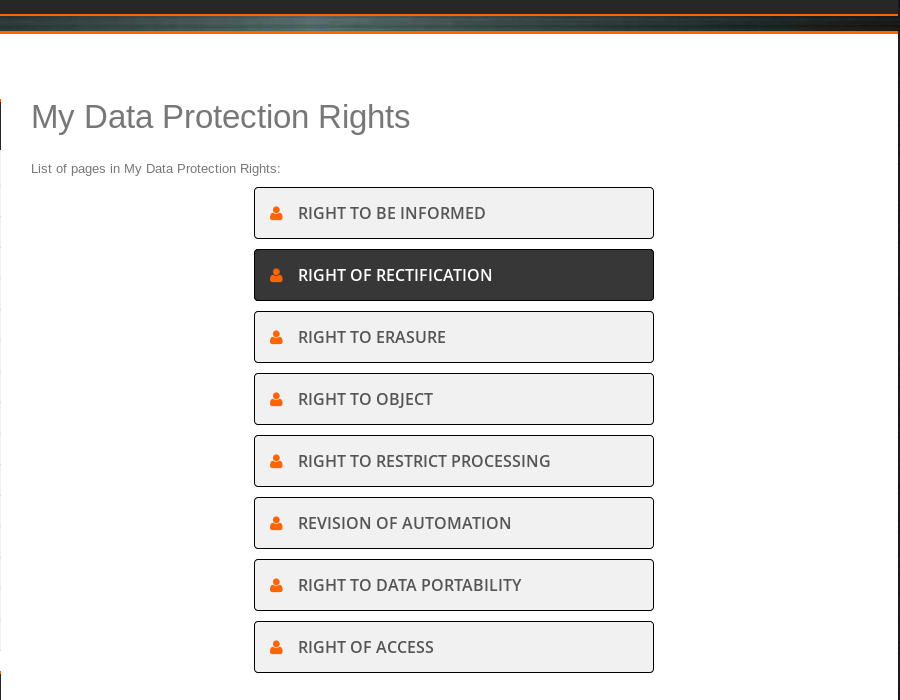The image size is (900, 700).
Task: Click the person icon beside Right of Access
Action: point(276,647)
